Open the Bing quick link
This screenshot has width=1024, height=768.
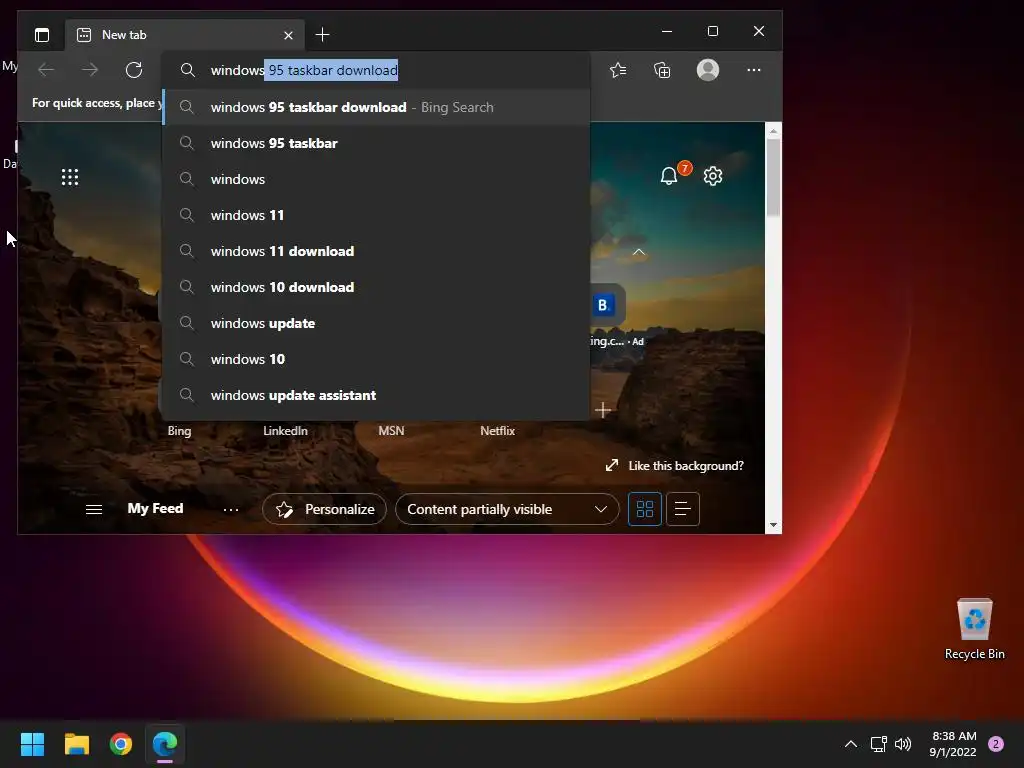click(179, 431)
